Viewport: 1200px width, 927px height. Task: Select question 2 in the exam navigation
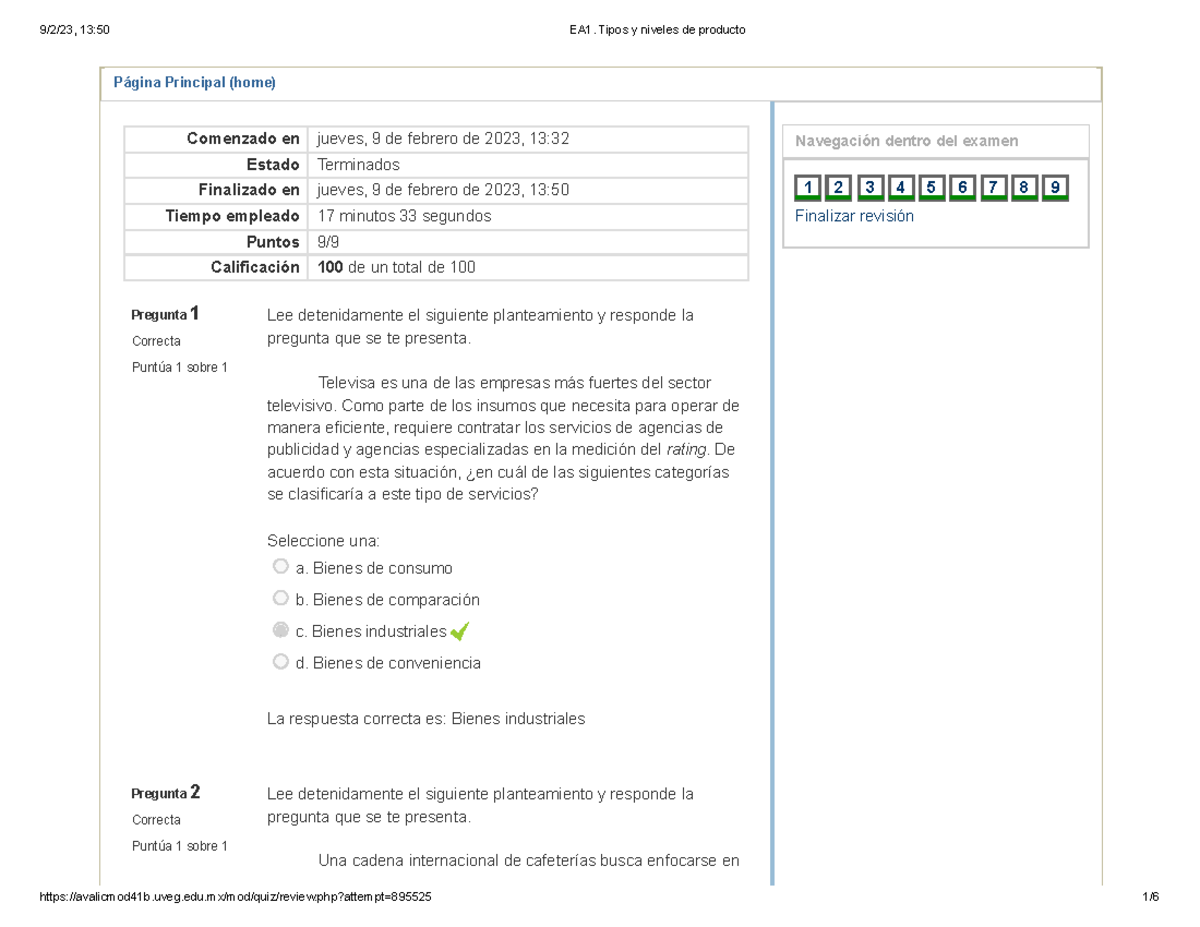point(838,188)
